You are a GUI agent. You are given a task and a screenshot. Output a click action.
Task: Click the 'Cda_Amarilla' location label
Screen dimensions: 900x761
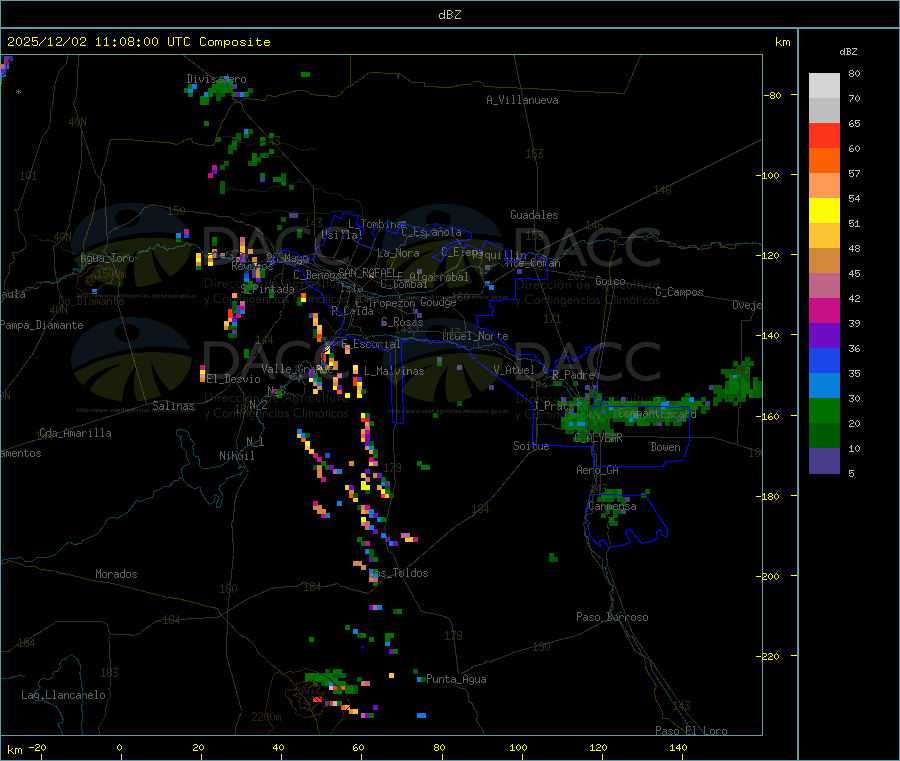75,433
